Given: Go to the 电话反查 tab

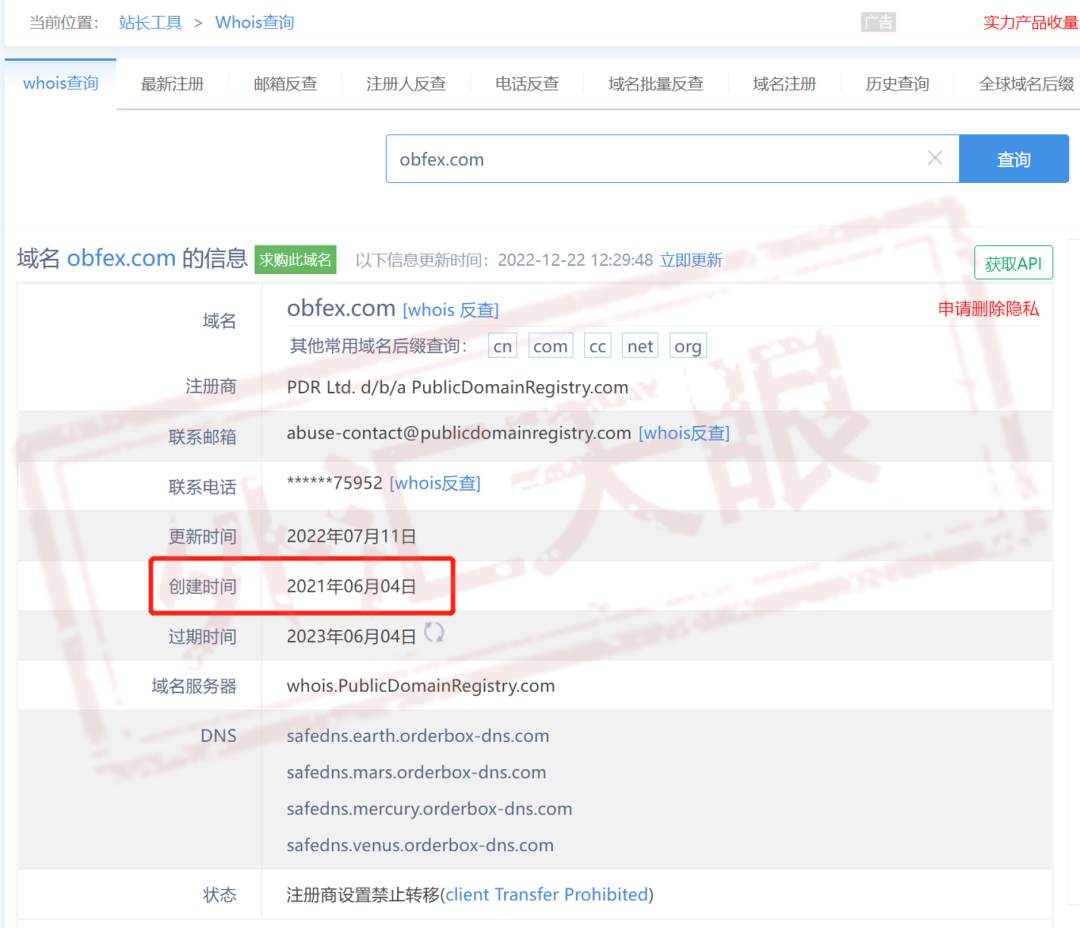Looking at the screenshot, I should (x=527, y=84).
